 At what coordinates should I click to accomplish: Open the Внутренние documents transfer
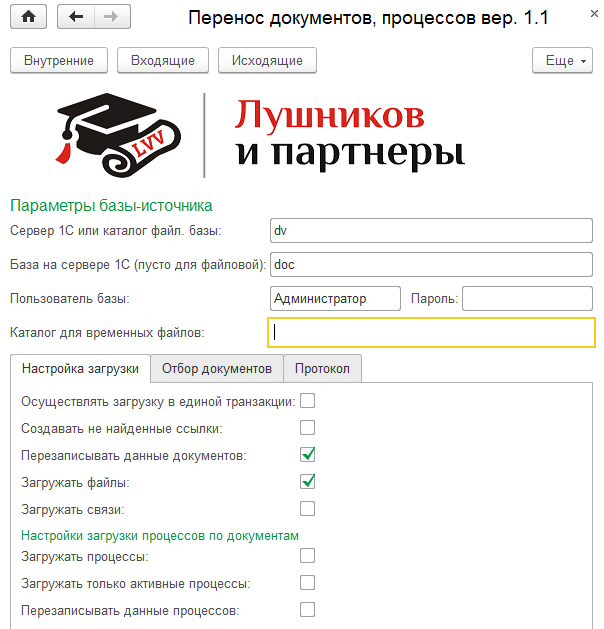59,61
